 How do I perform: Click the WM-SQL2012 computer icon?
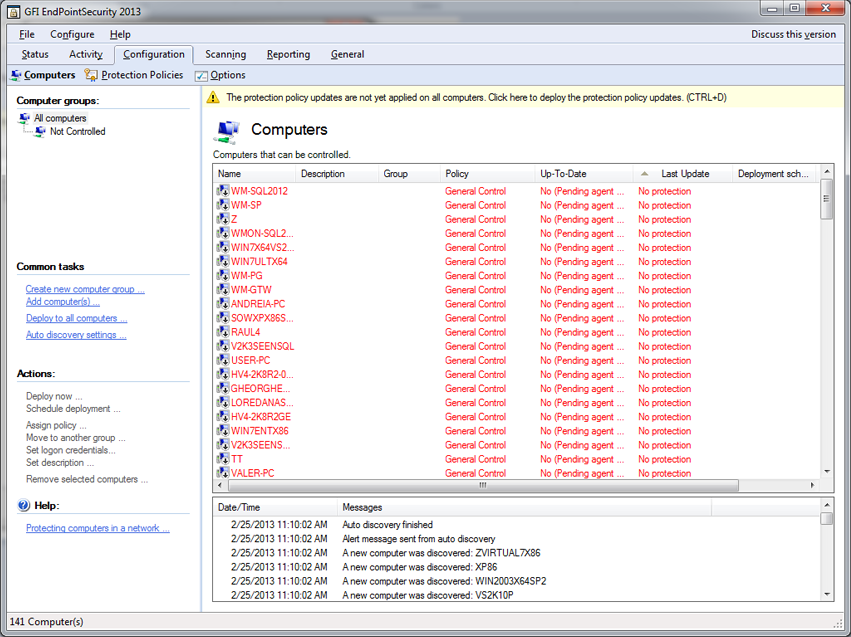pos(223,191)
